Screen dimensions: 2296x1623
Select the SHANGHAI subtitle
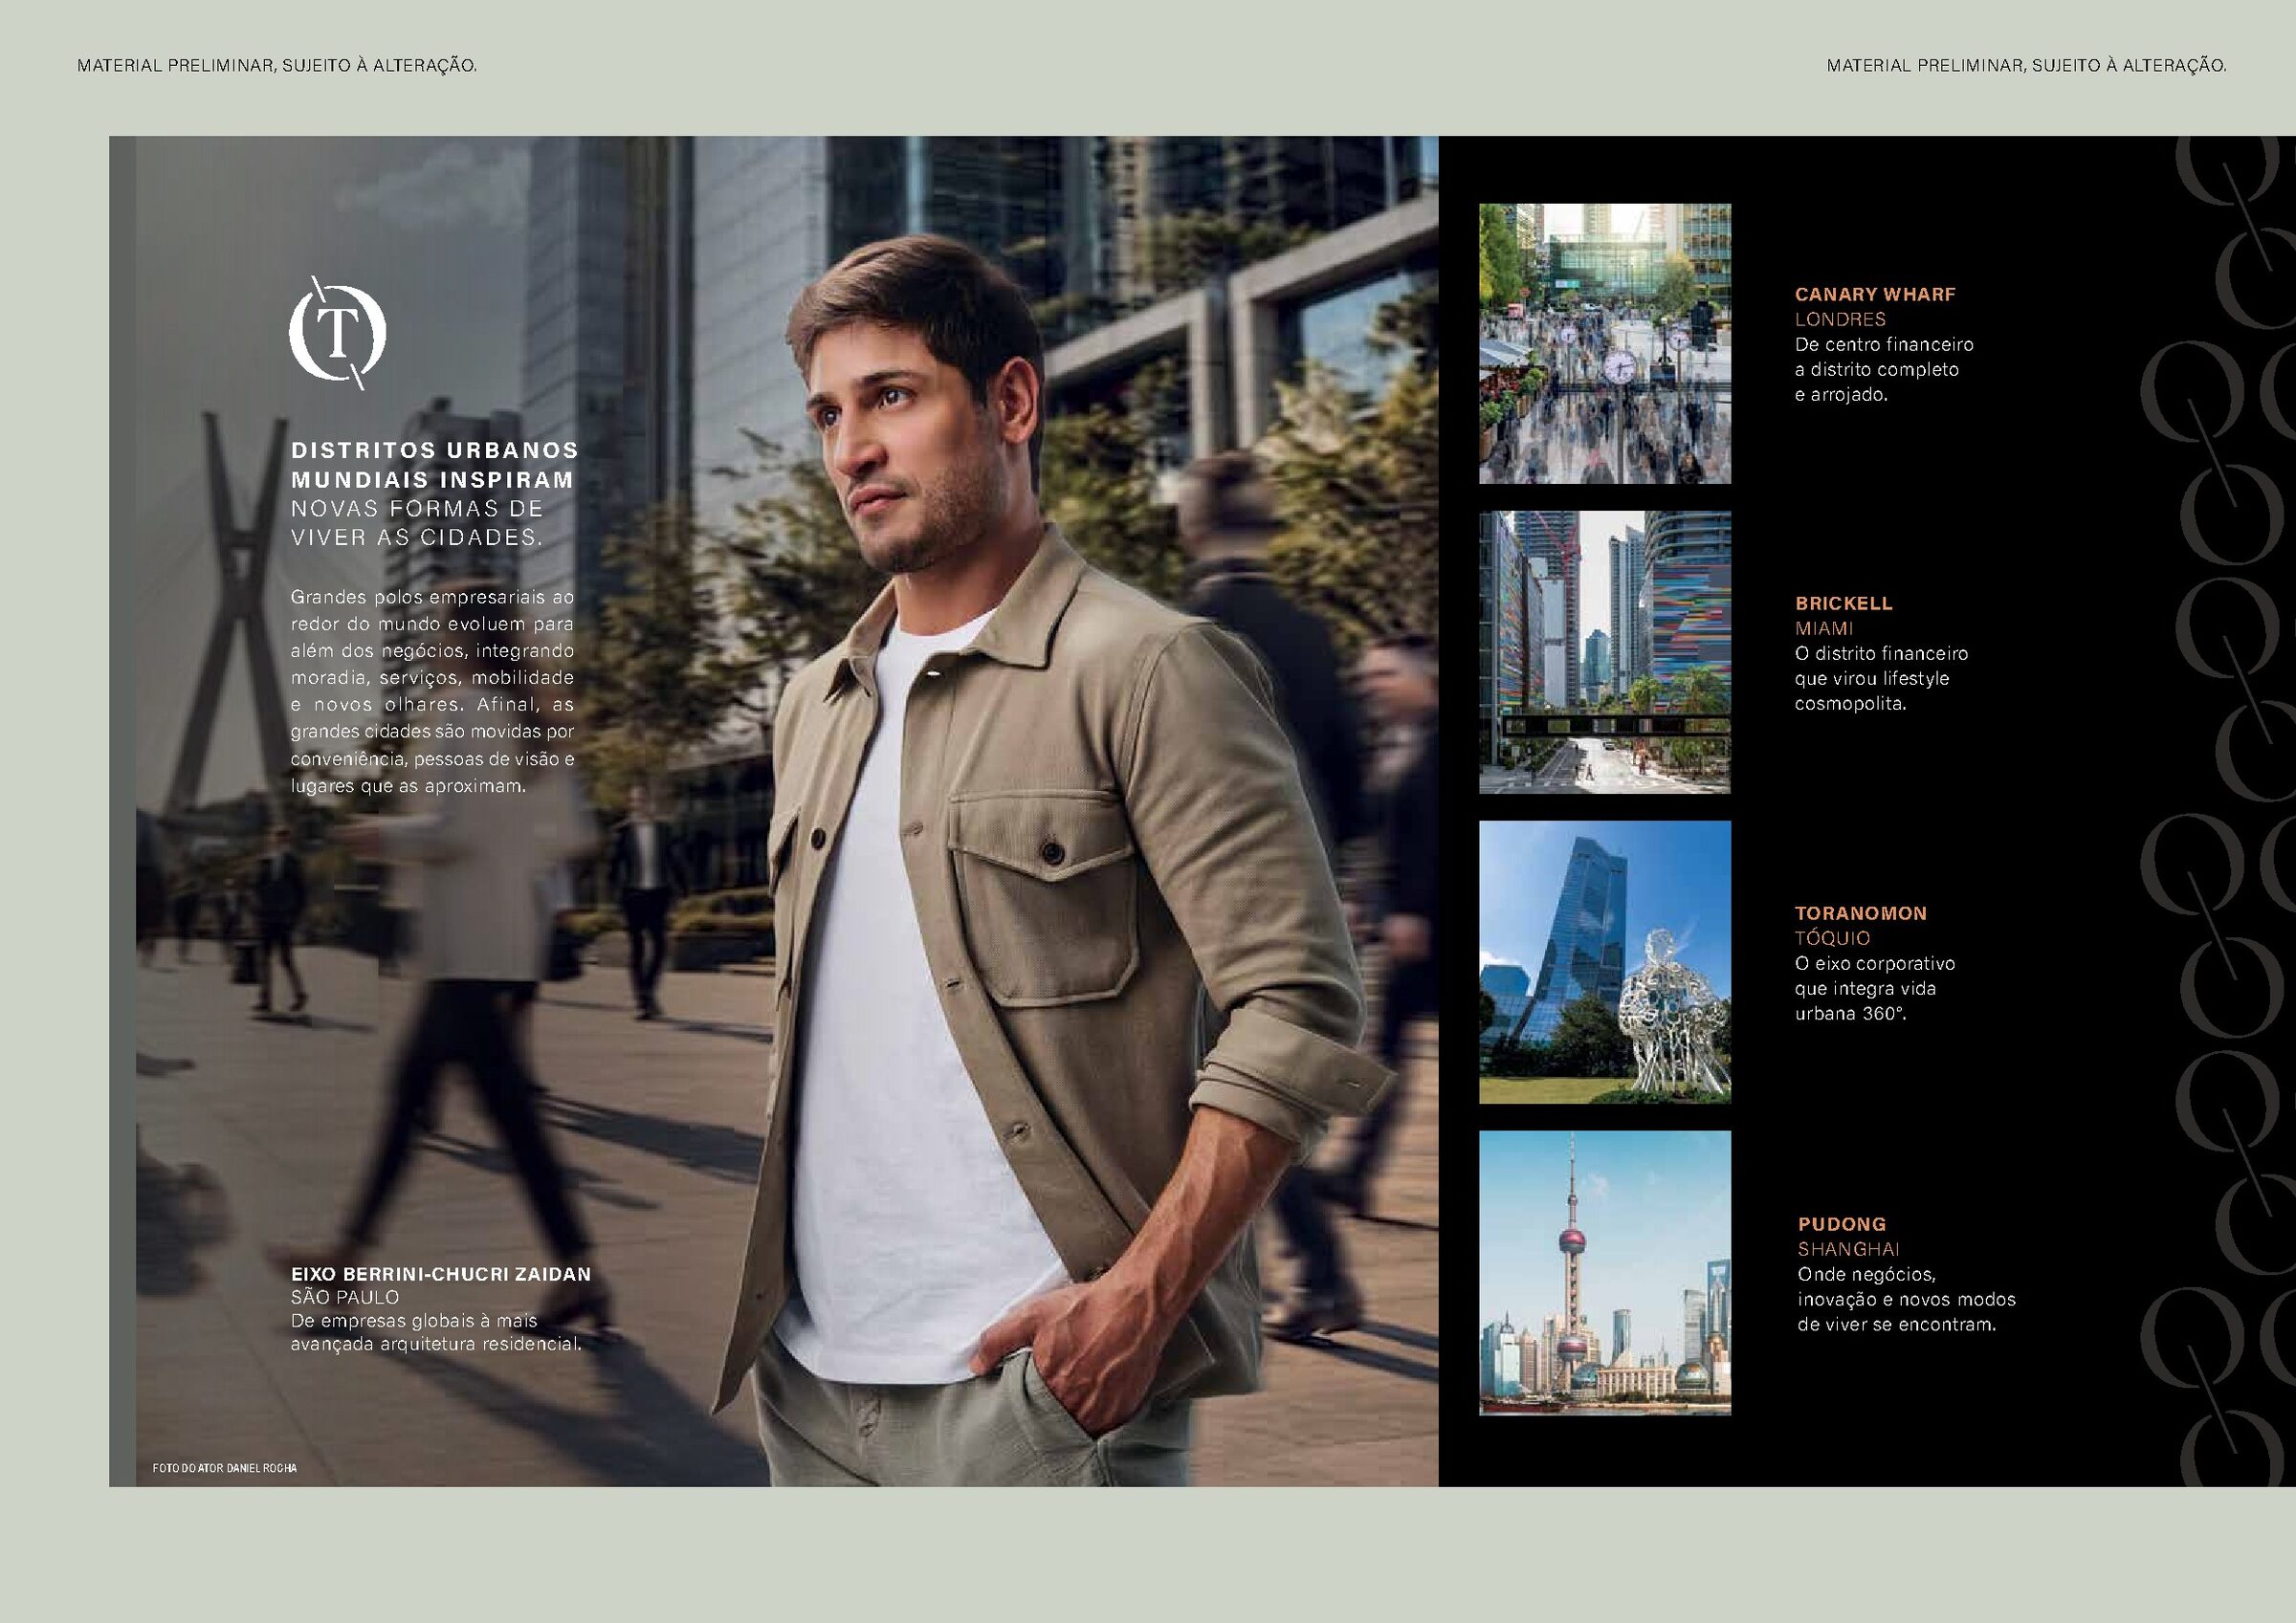[x=1849, y=1249]
